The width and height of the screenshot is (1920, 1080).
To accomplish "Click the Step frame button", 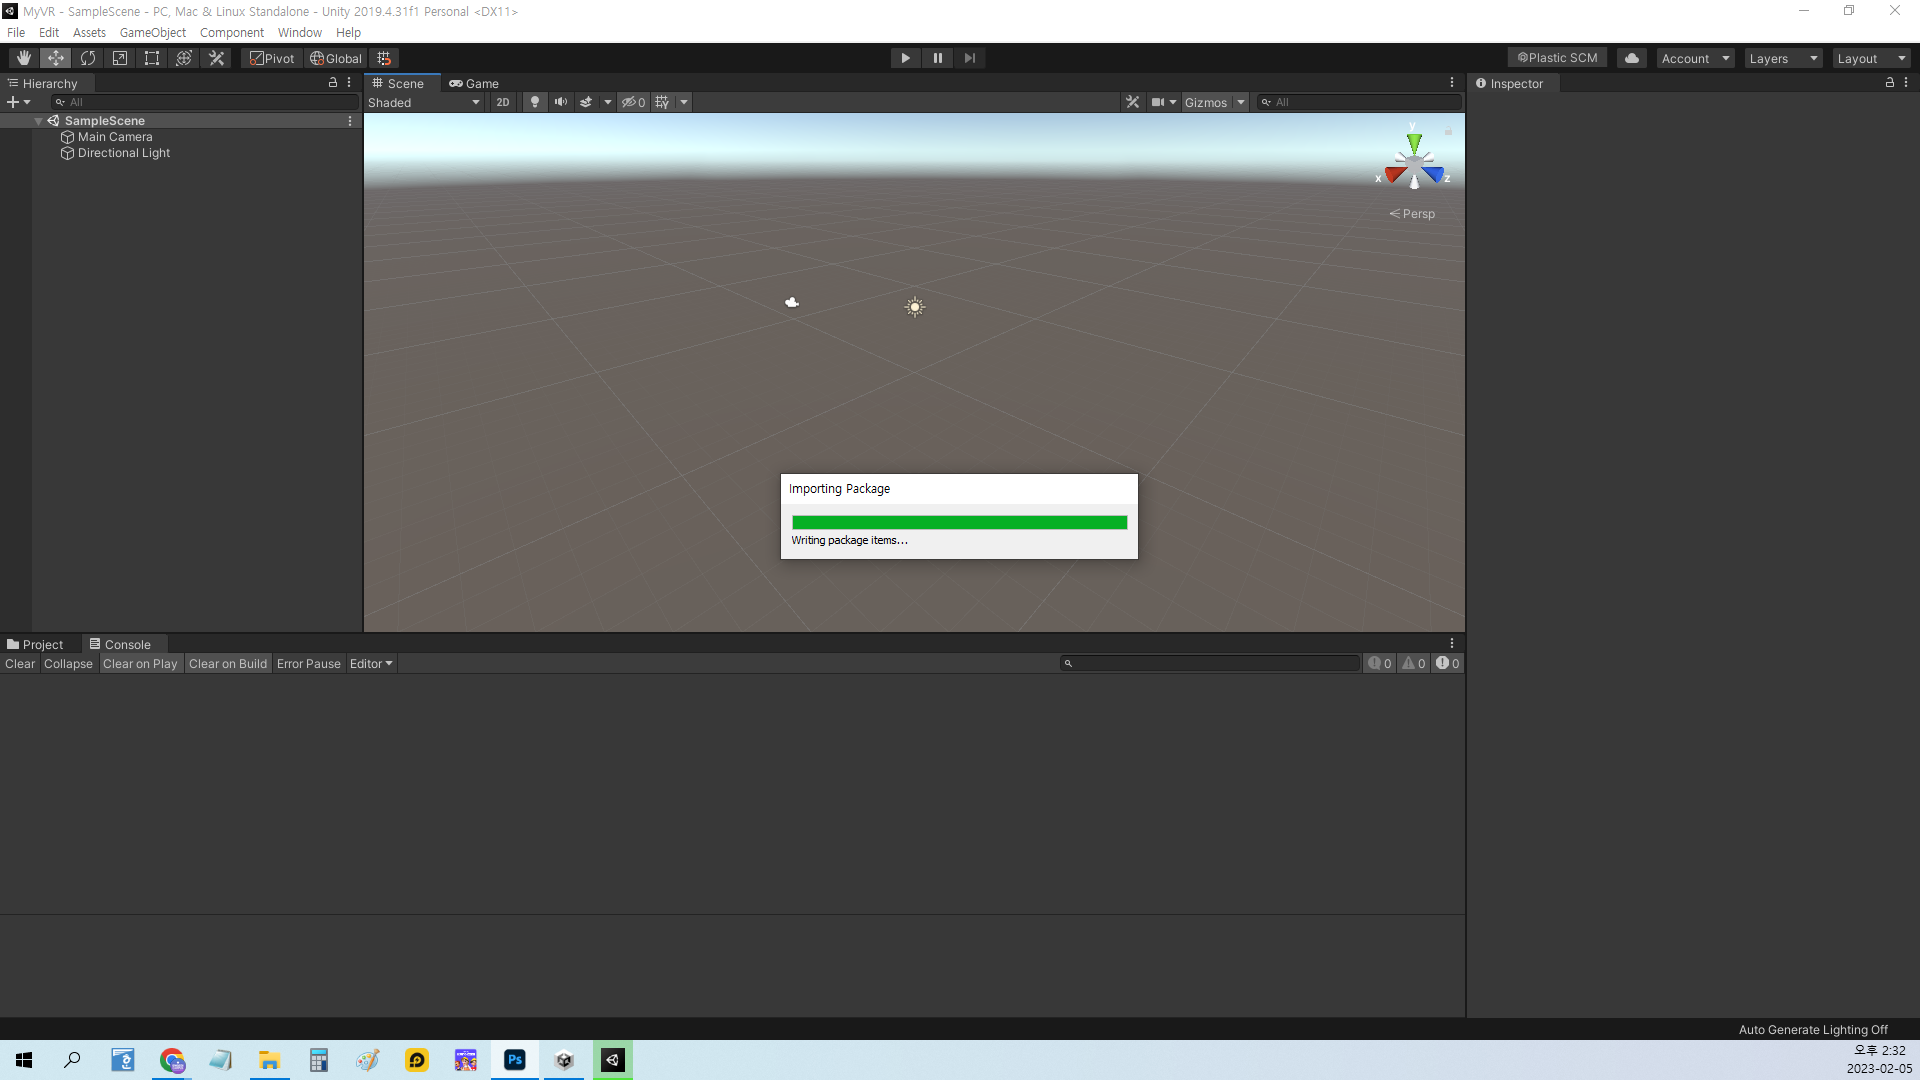I will coord(969,58).
